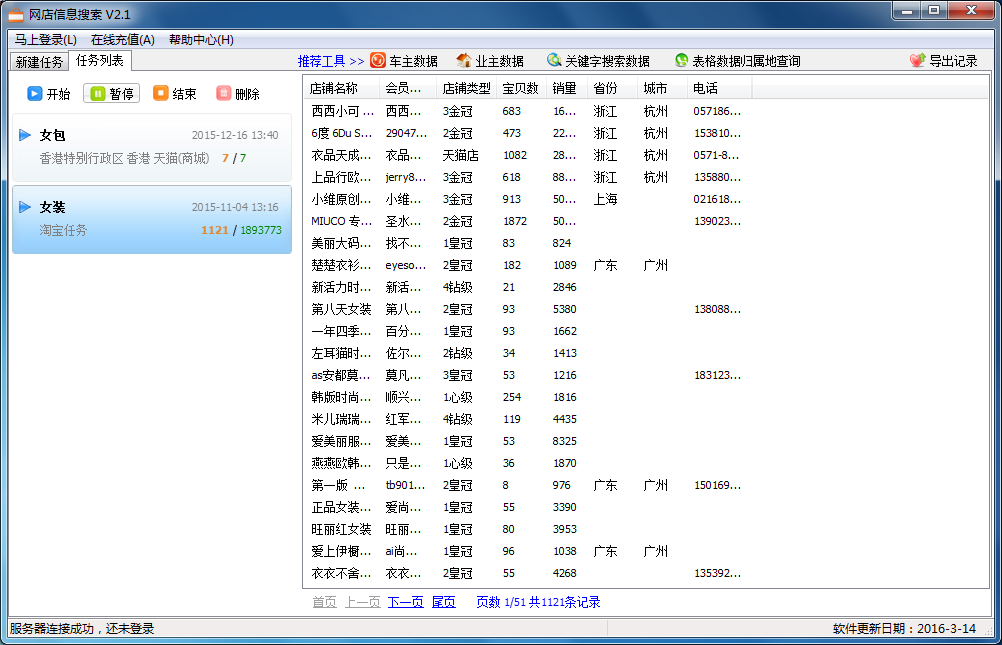Switch to the 新建任务 tab
The height and width of the screenshot is (645, 1002).
[38, 60]
